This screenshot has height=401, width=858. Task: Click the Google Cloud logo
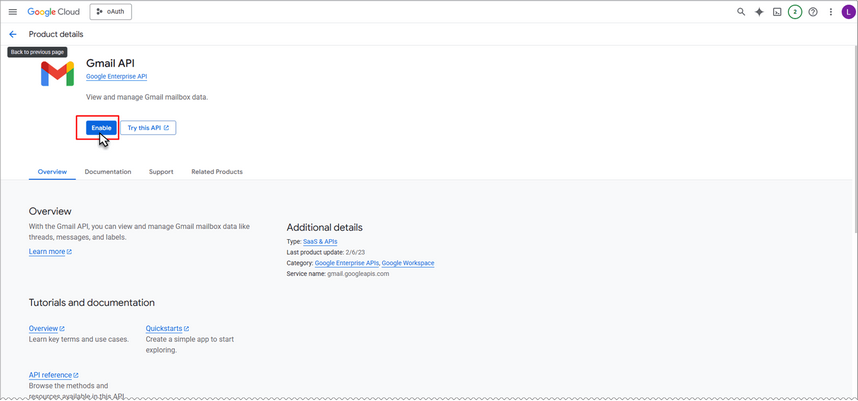tap(54, 11)
